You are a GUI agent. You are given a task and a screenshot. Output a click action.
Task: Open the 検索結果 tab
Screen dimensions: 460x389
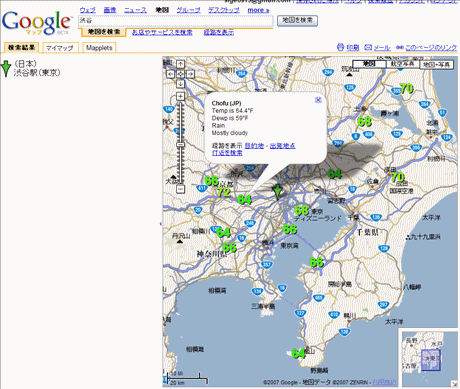(x=21, y=48)
